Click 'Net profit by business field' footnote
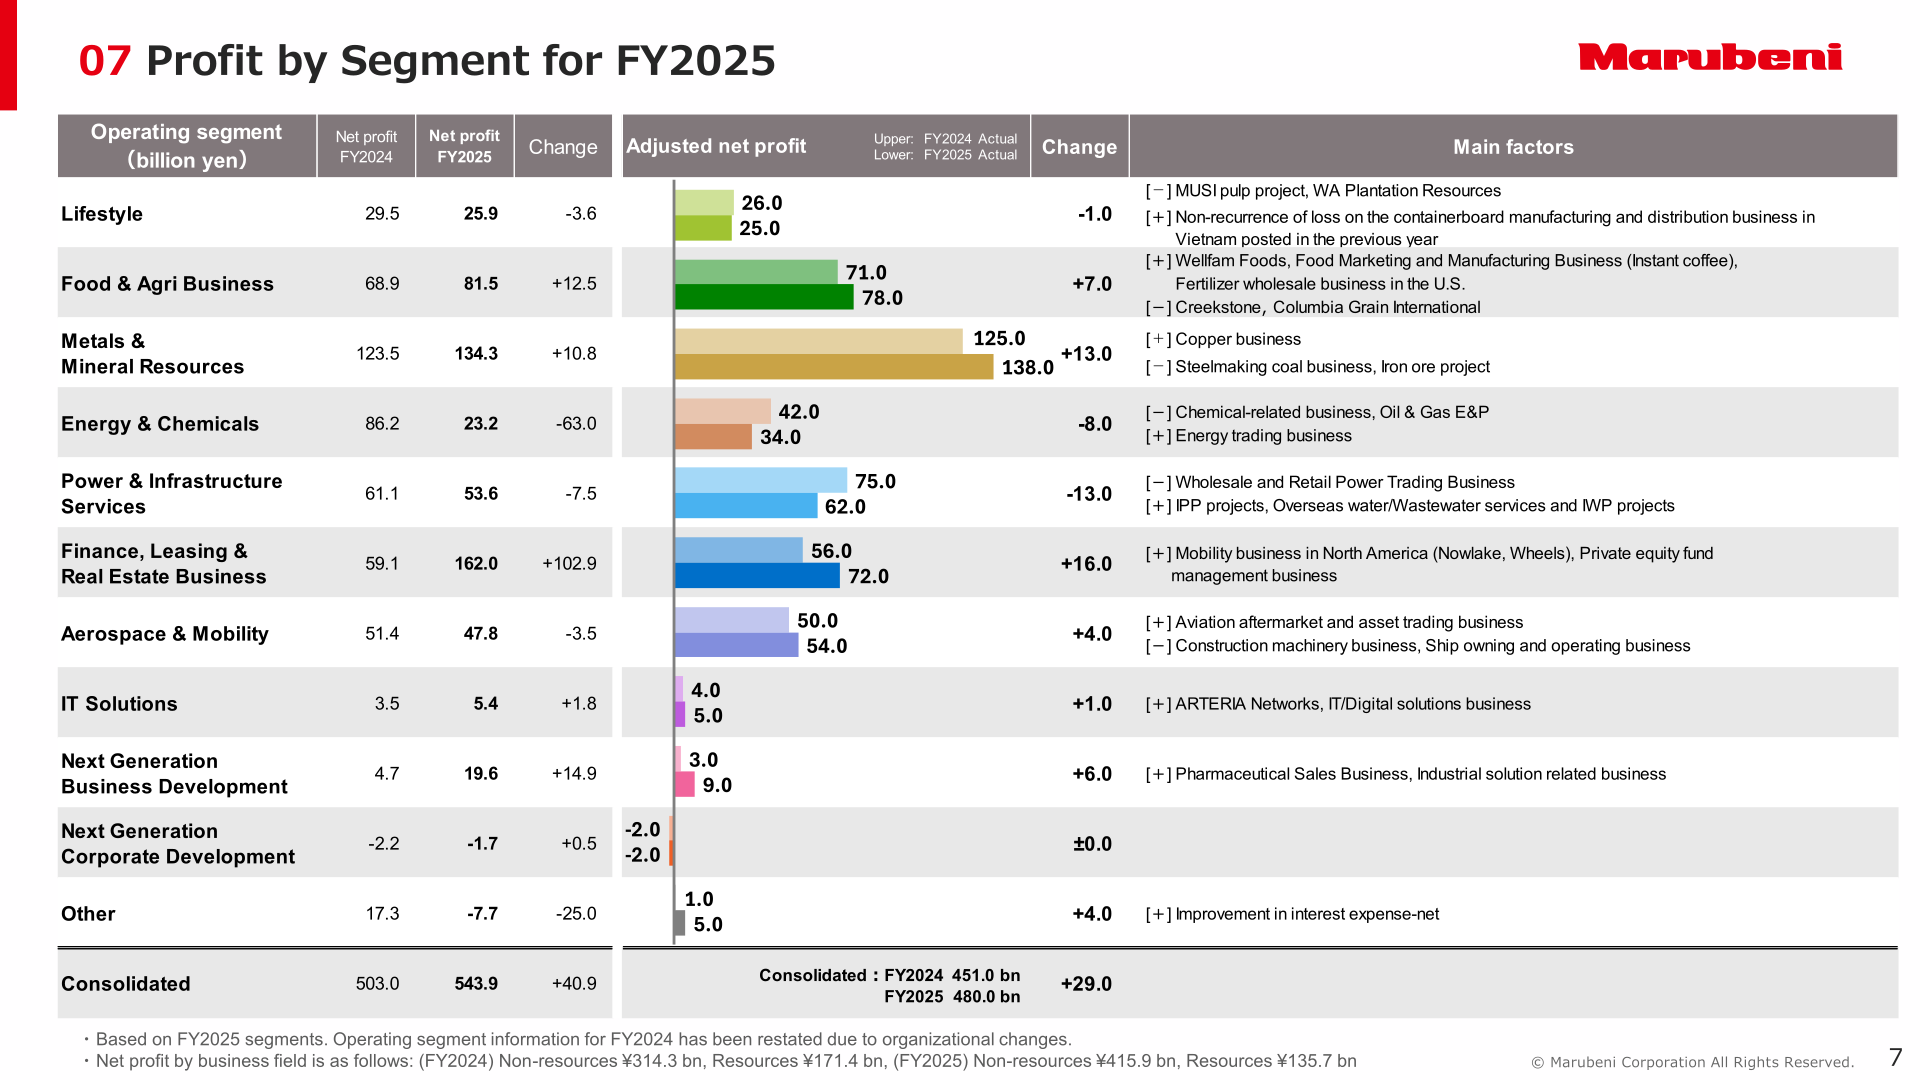This screenshot has height=1080, width=1920. point(720,1061)
